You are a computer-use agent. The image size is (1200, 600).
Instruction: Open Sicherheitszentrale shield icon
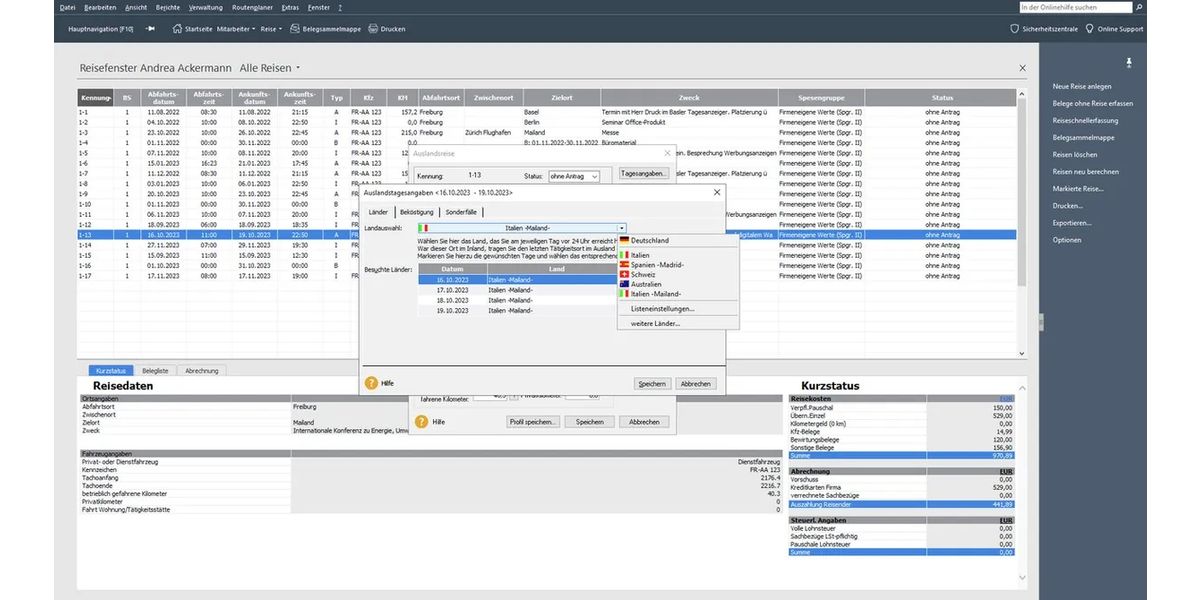(1015, 29)
